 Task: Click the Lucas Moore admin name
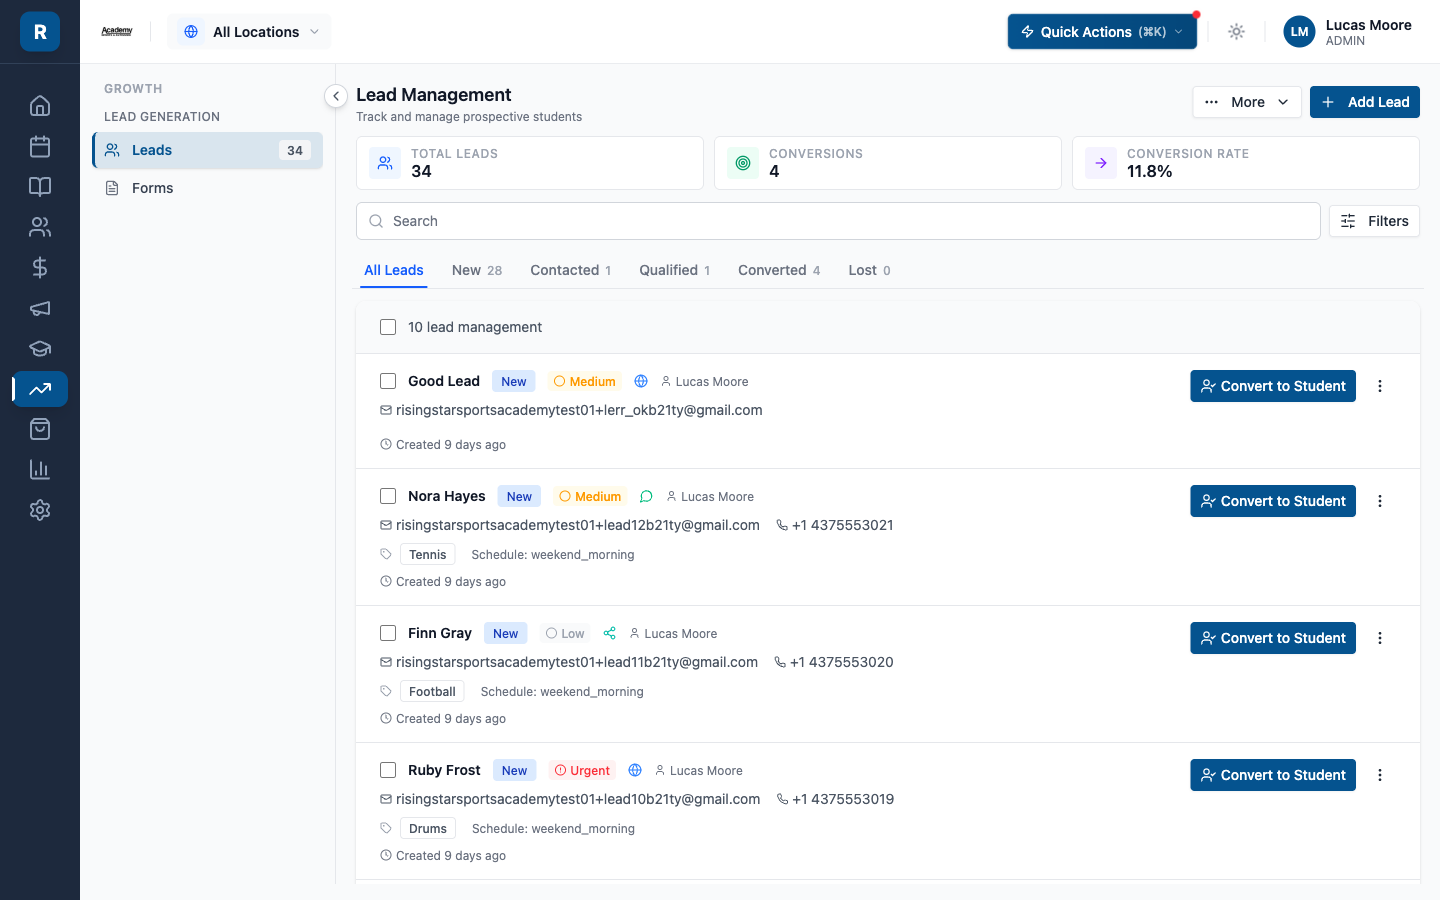[x=1368, y=25]
